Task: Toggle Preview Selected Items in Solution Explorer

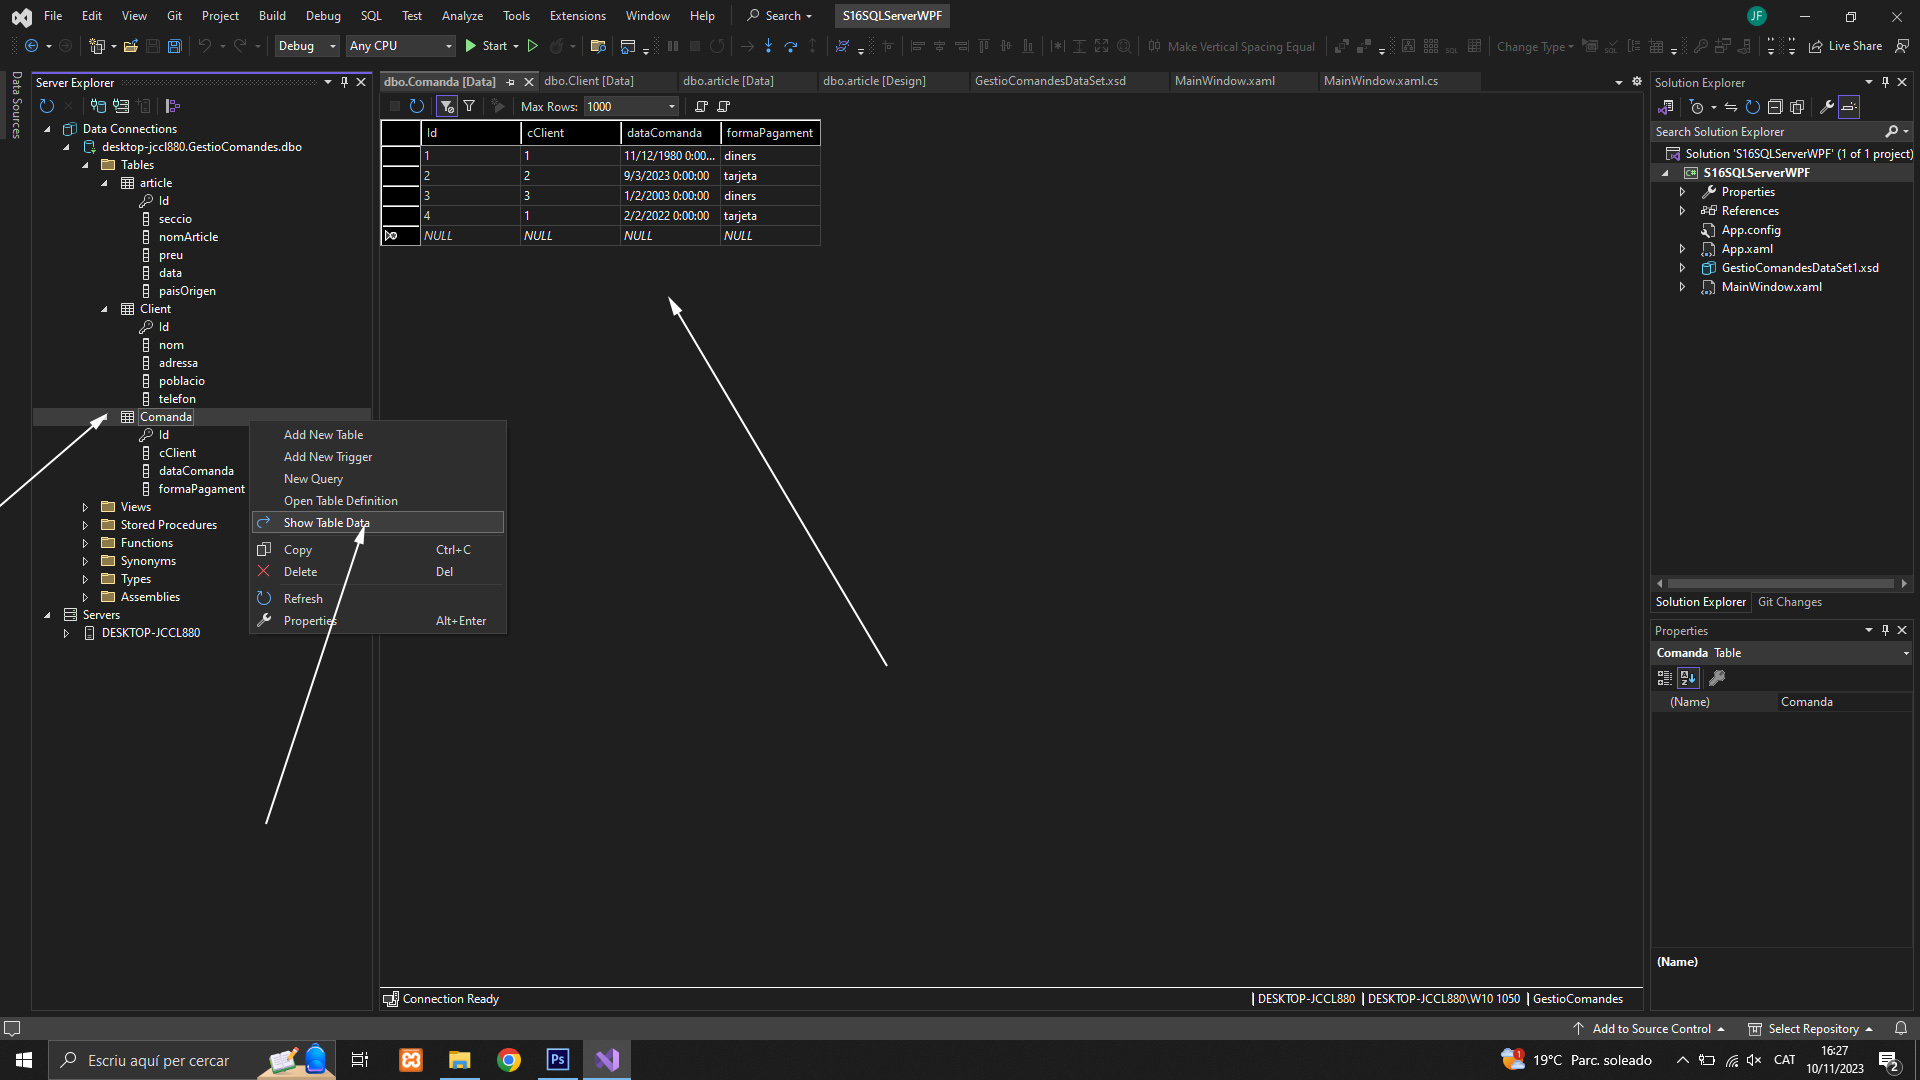Action: [x=1849, y=107]
